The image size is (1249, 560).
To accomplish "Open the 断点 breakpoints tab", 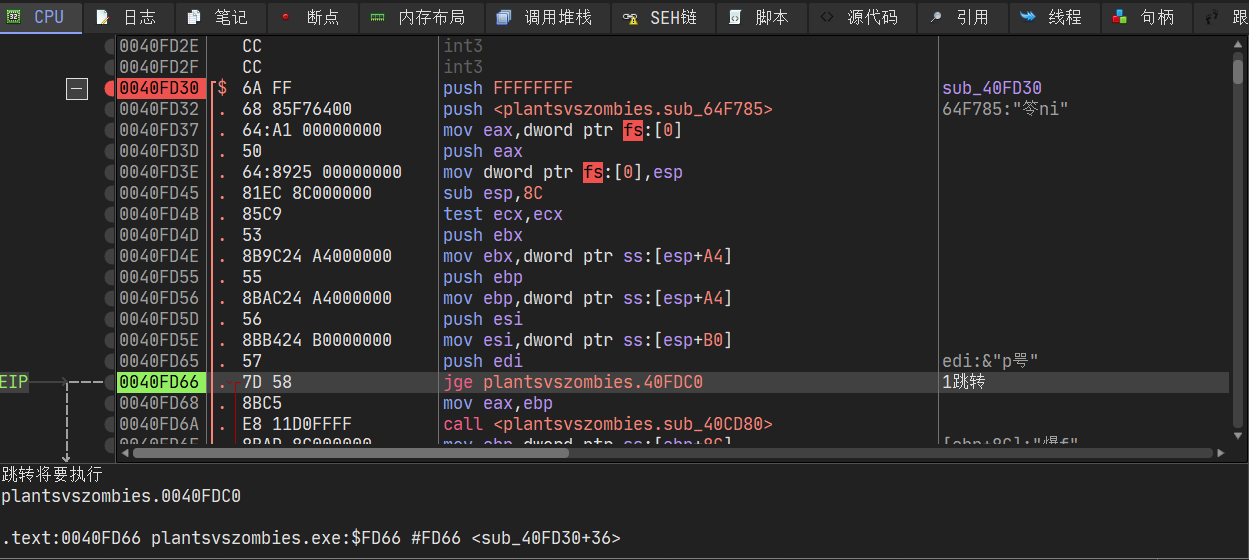I will tap(312, 17).
